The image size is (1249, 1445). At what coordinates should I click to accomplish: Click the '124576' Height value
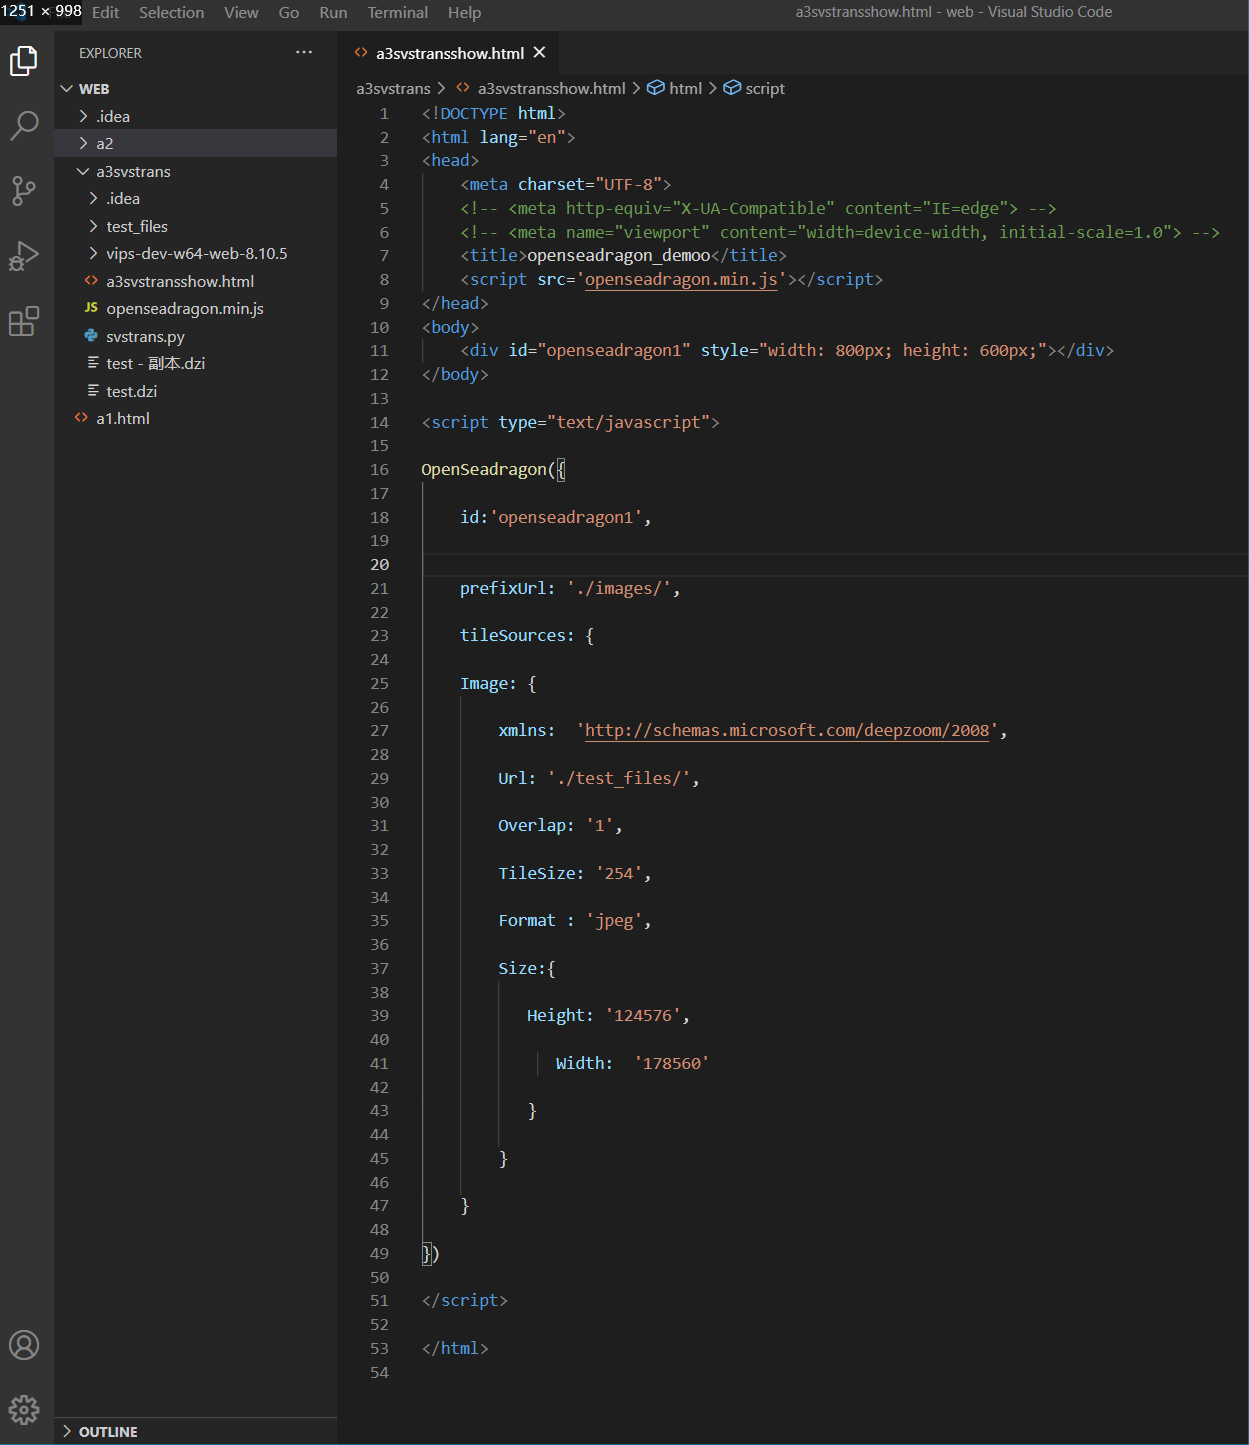click(642, 1015)
